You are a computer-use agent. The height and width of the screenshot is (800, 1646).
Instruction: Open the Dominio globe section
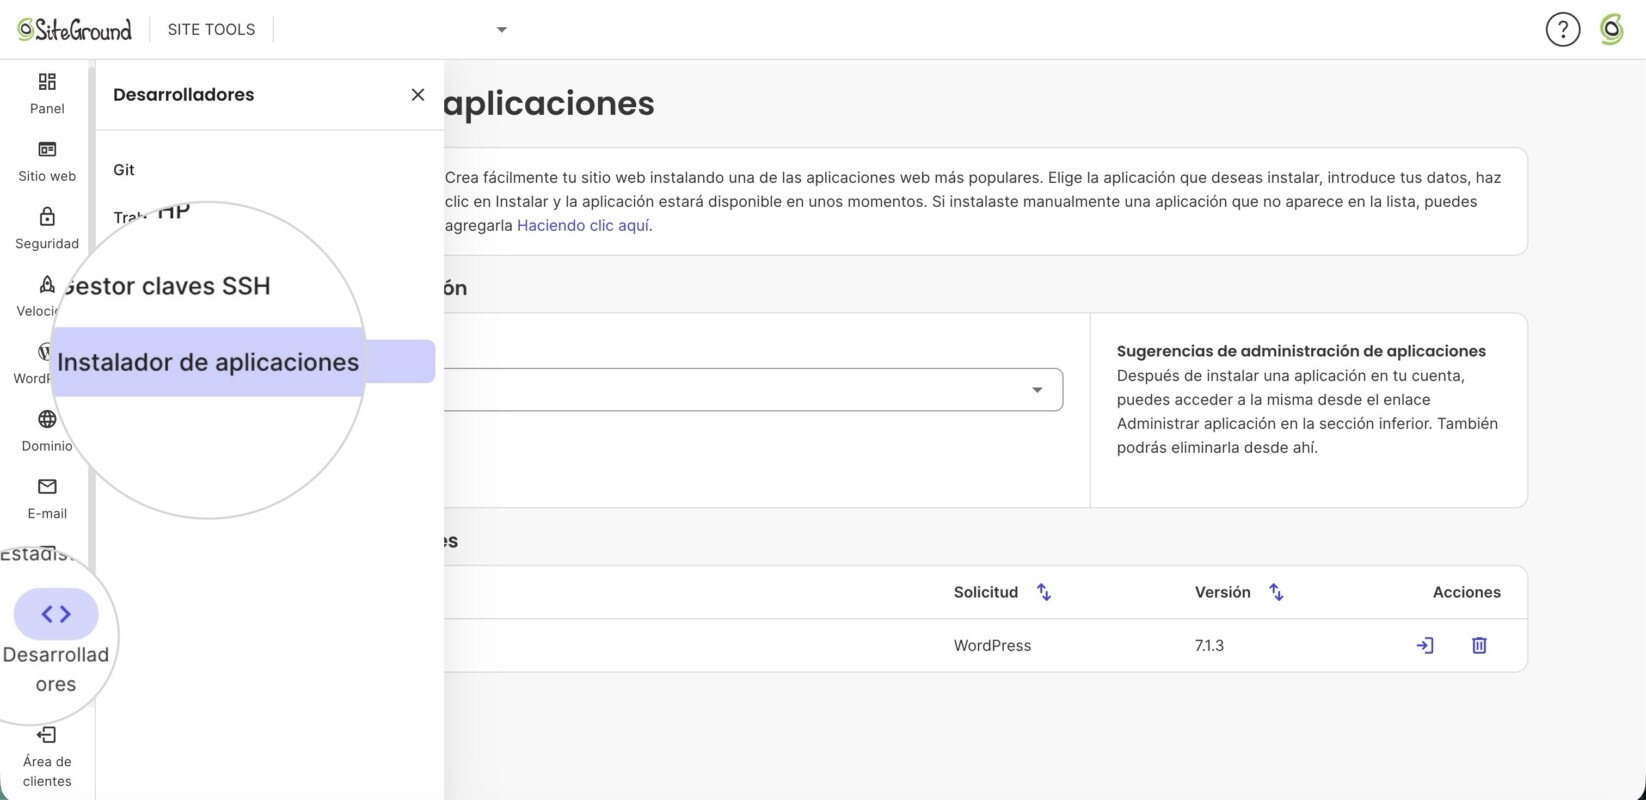tap(47, 431)
